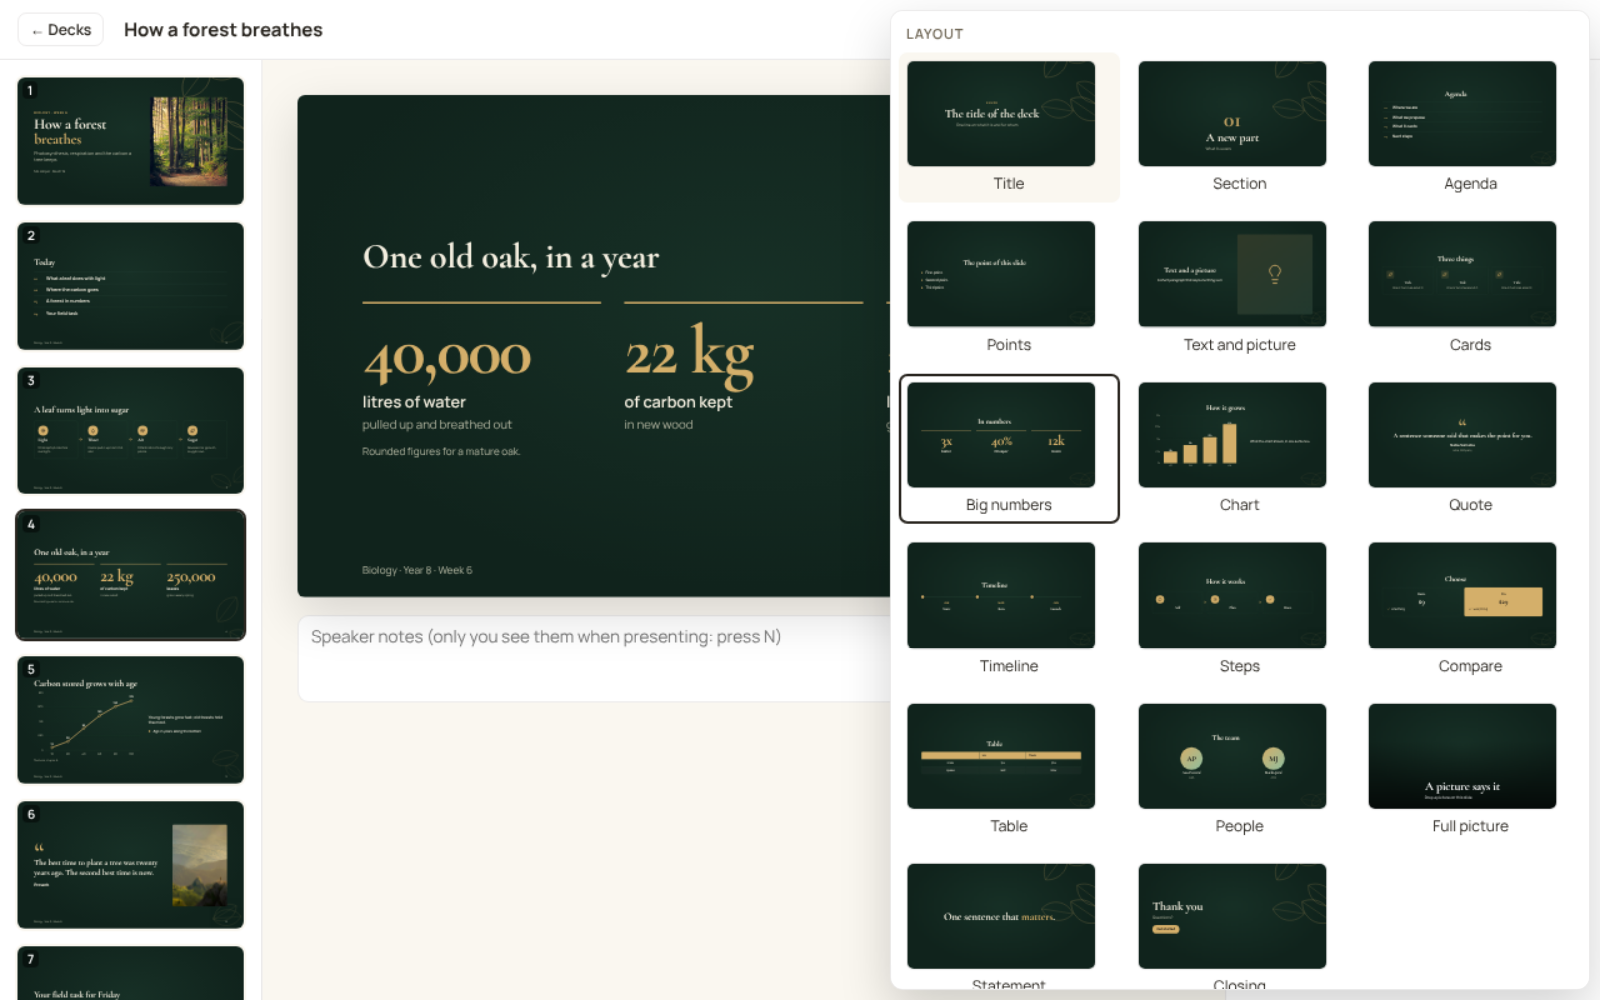The height and width of the screenshot is (1000, 1600).
Task: Apply the Points layout
Action: 1009,288
